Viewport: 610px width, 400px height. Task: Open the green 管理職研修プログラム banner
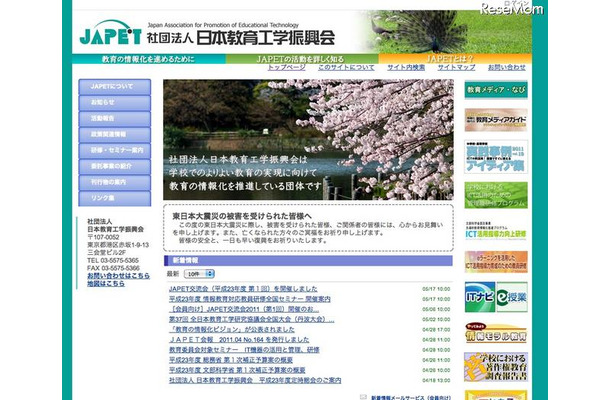(496, 195)
